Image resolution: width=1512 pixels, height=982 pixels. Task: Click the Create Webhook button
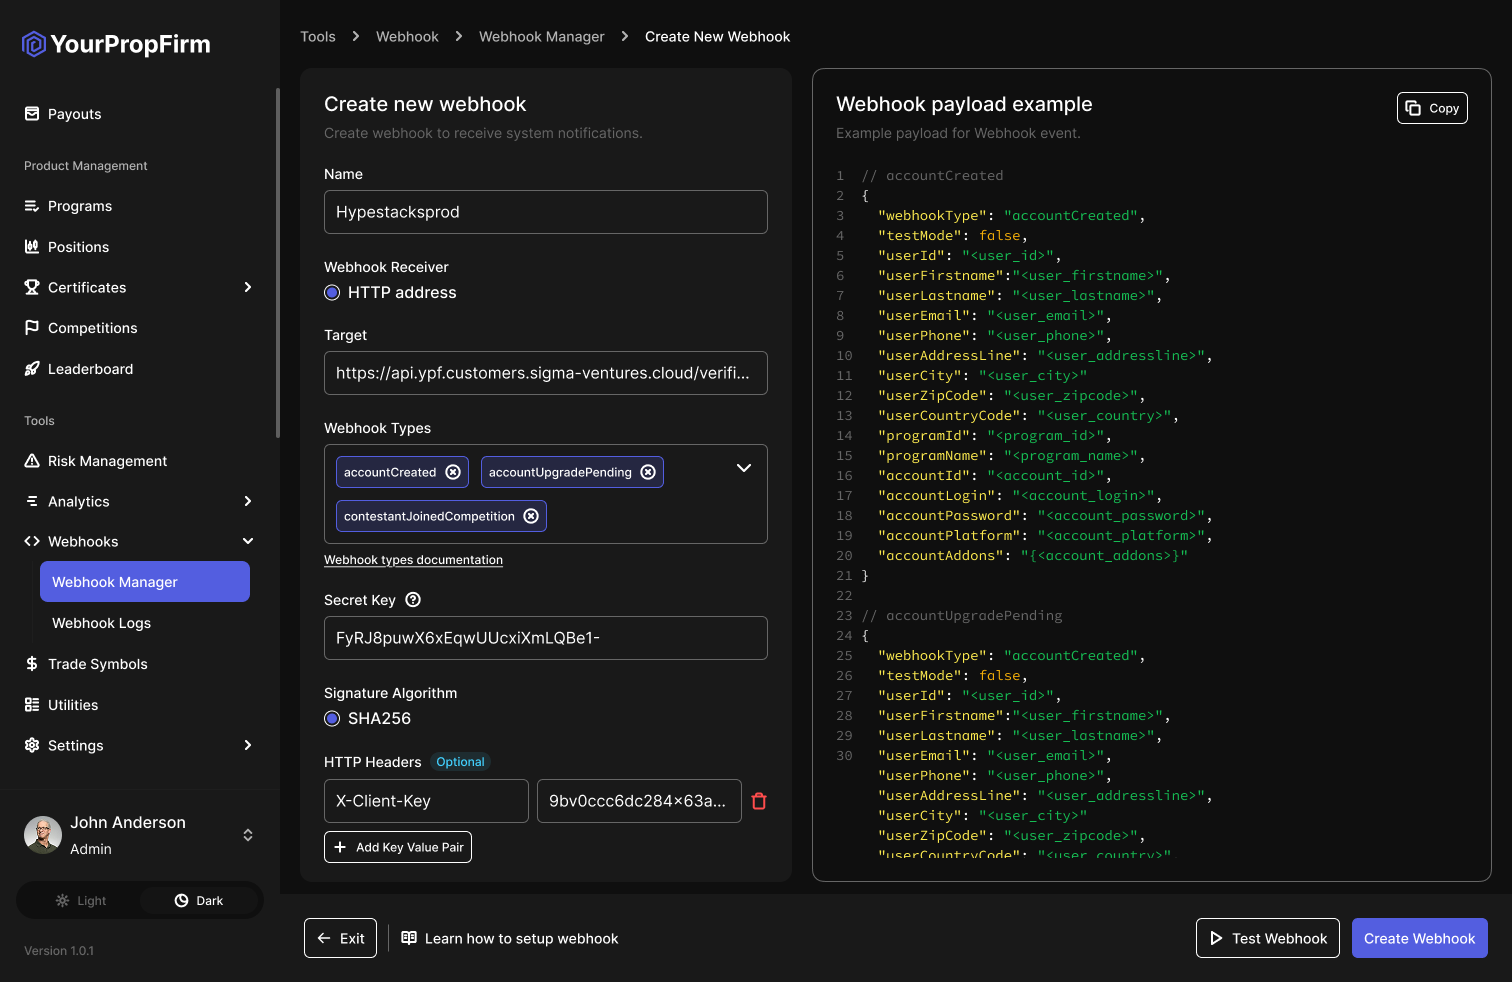click(x=1419, y=938)
